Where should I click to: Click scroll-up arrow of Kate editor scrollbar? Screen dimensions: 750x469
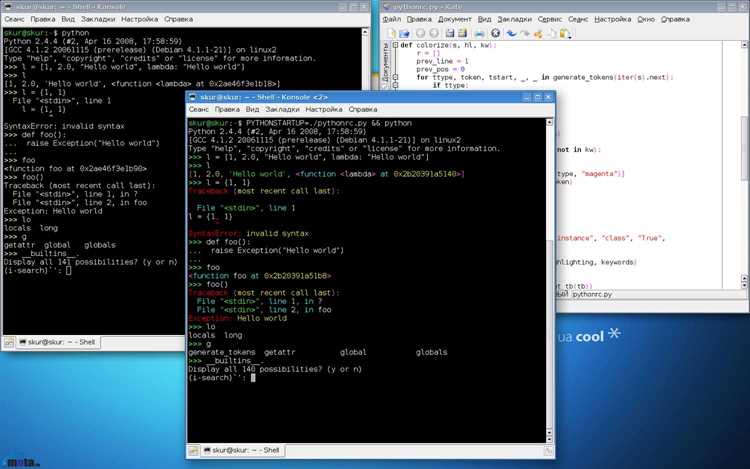tap(744, 44)
